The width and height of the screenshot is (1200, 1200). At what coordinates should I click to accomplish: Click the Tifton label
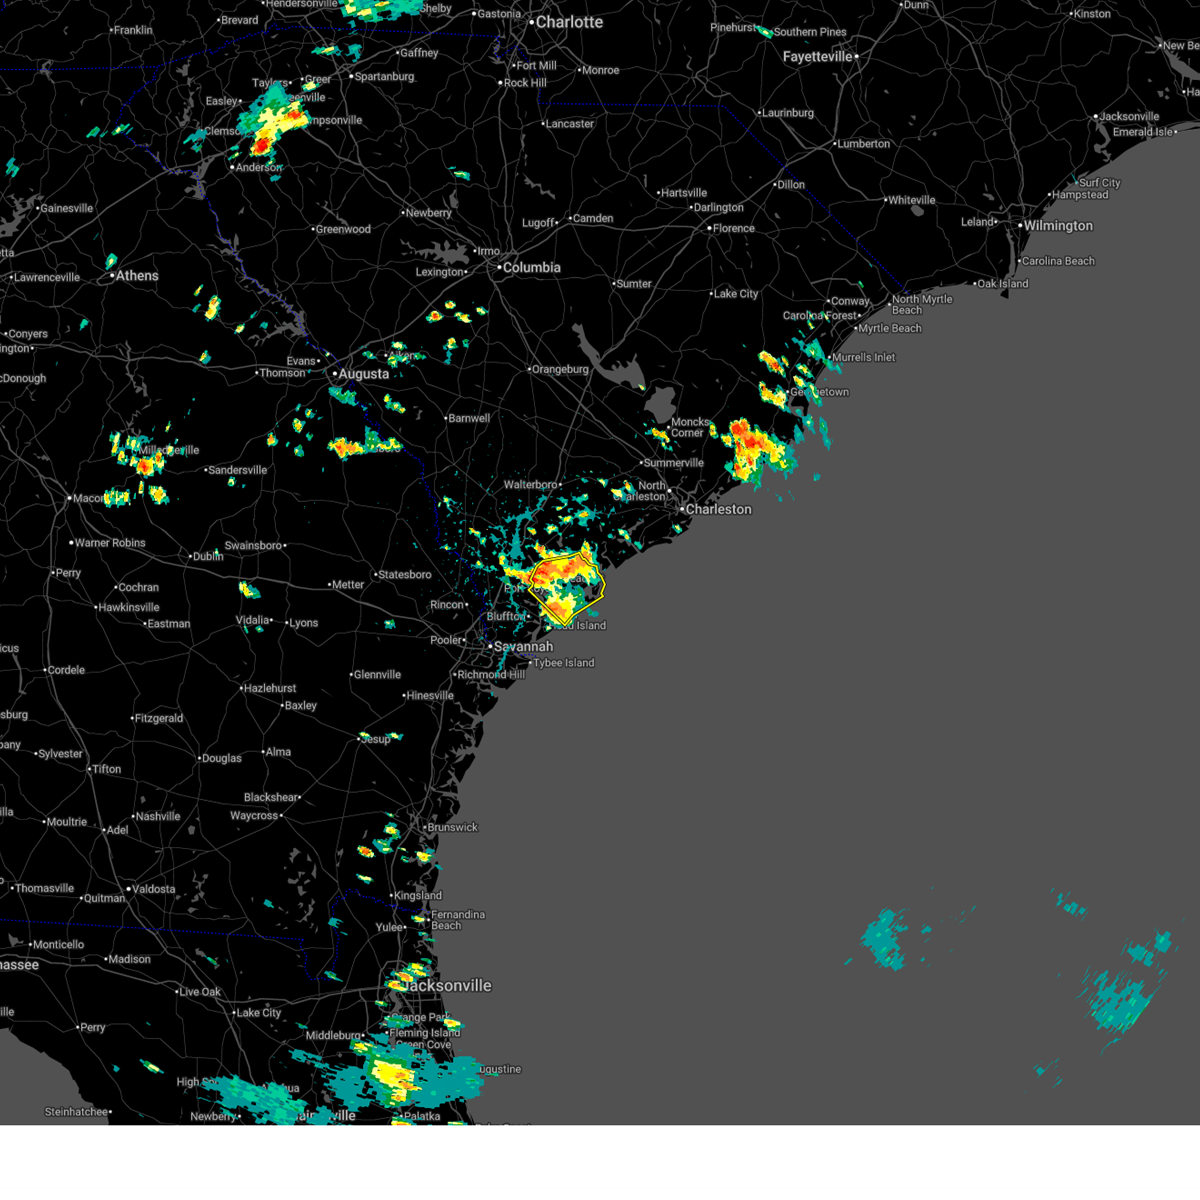106,770
